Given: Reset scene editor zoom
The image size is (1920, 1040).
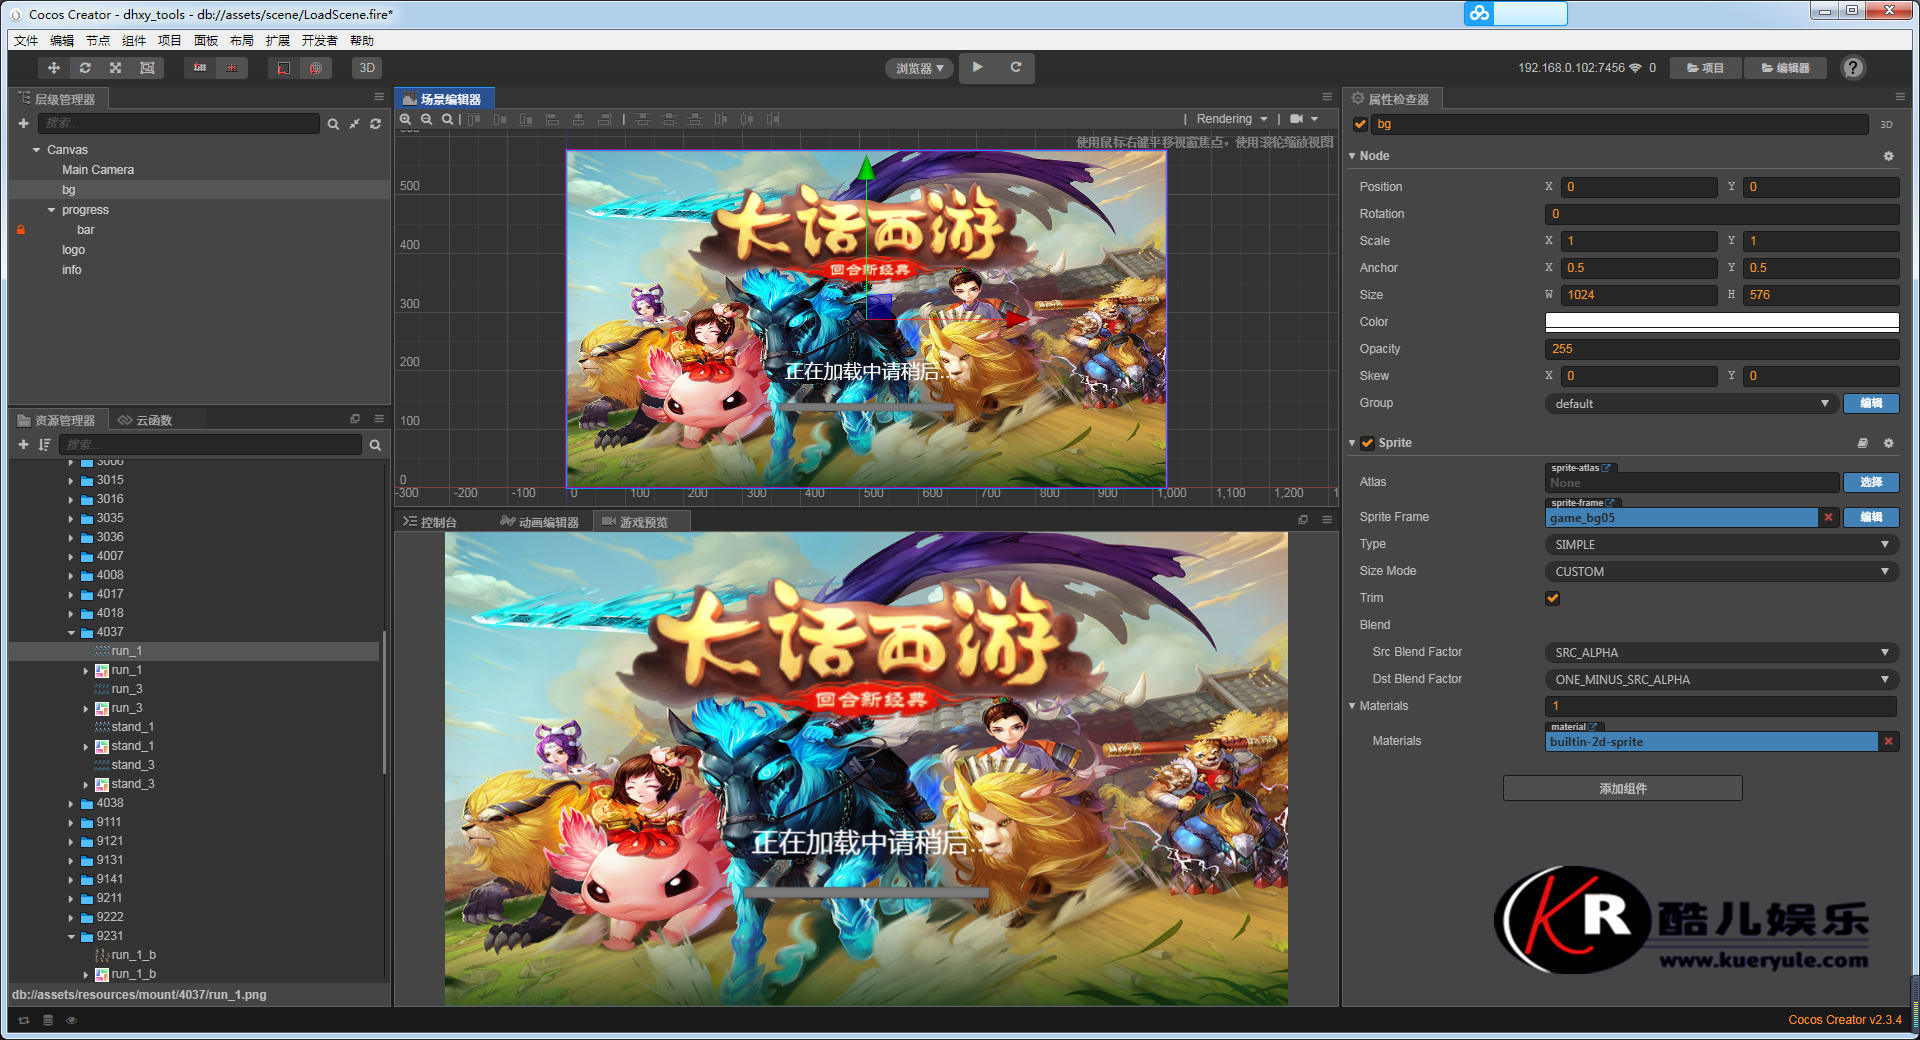Looking at the screenshot, I should click(x=447, y=119).
